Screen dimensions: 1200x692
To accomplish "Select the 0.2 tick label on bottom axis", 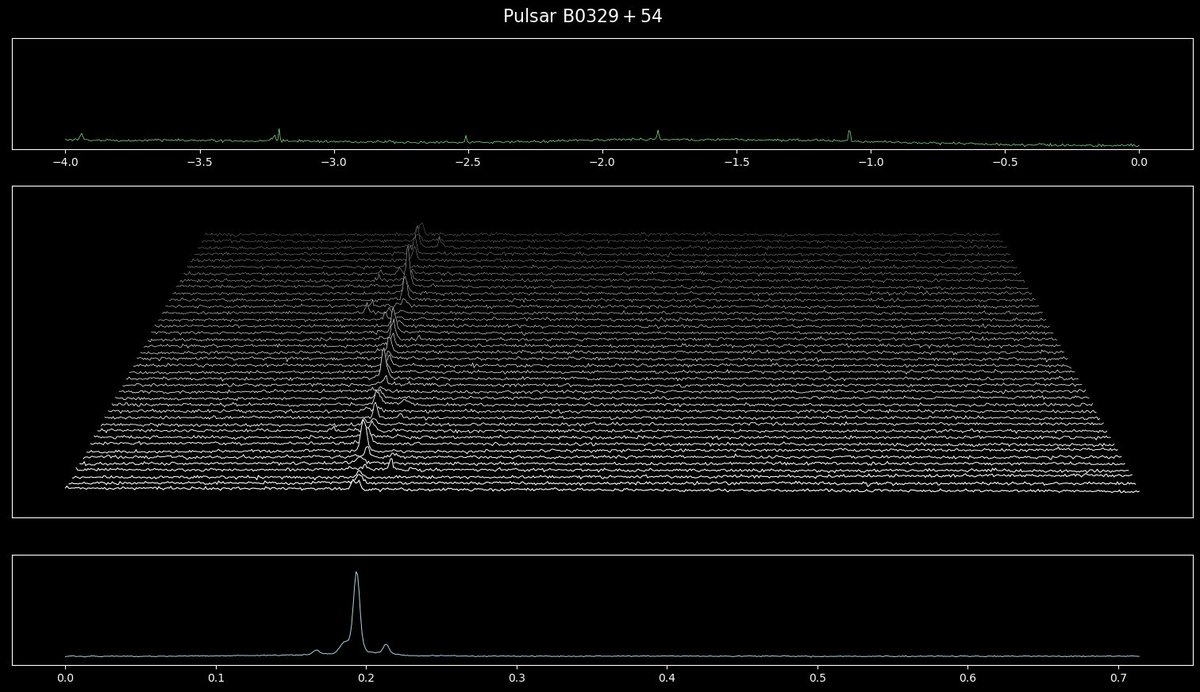I will click(367, 676).
